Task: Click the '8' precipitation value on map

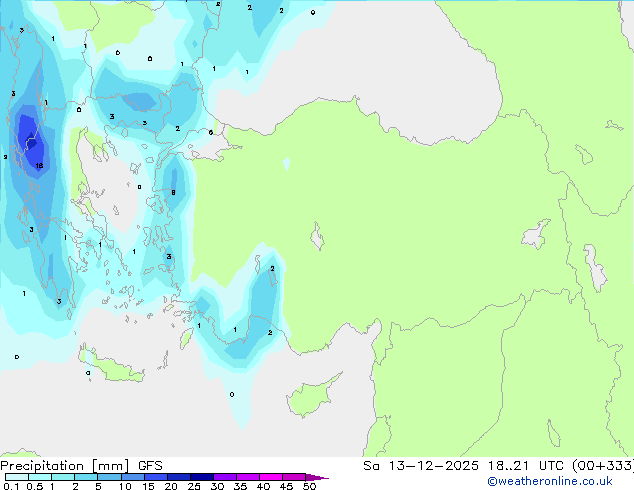Action: (173, 192)
